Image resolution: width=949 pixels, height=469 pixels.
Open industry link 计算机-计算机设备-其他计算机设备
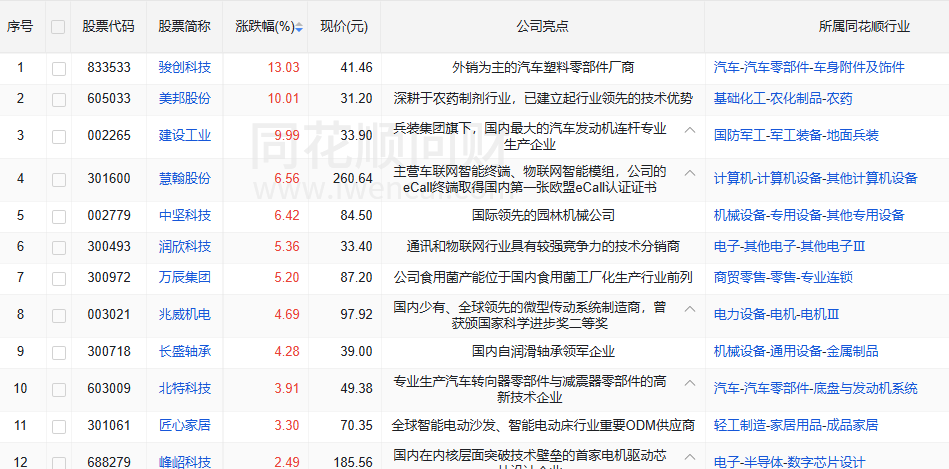point(816,179)
